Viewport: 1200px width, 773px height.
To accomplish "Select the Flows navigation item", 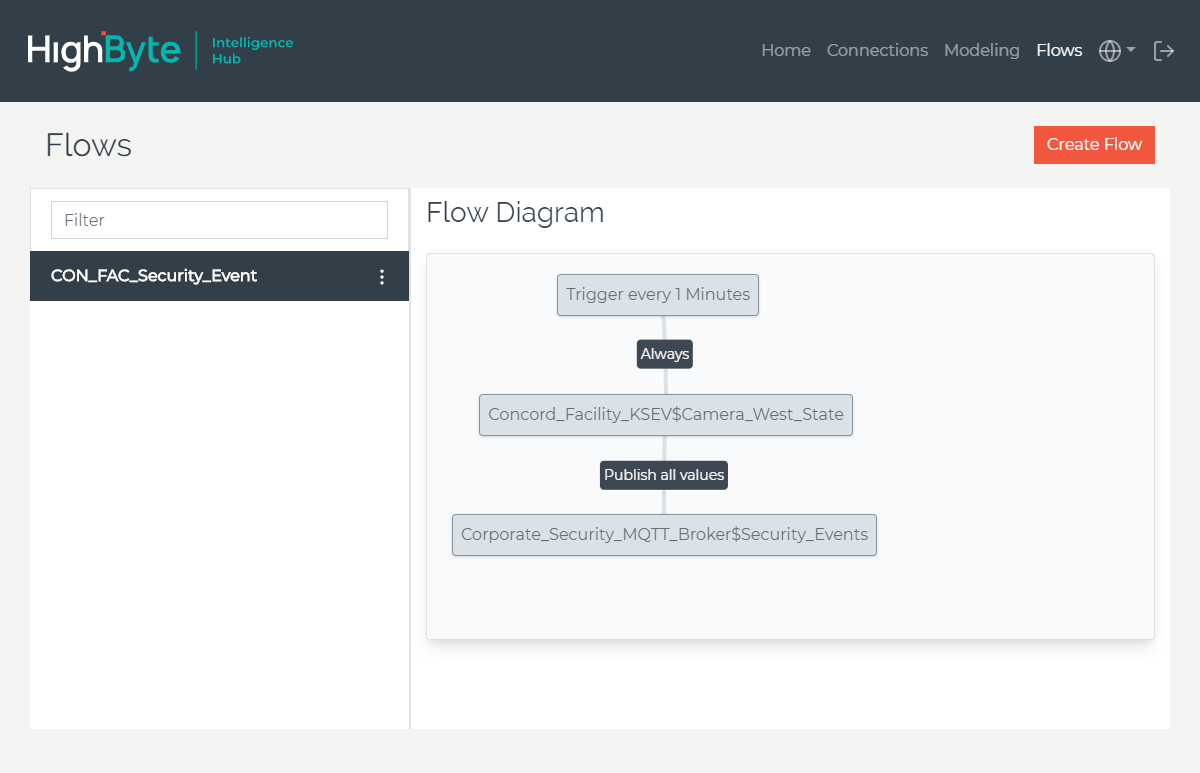I will click(1059, 50).
